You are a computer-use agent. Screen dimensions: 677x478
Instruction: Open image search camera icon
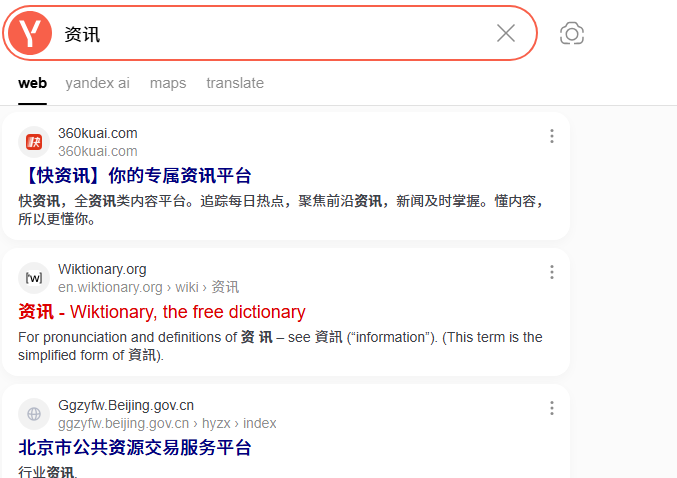pos(572,34)
